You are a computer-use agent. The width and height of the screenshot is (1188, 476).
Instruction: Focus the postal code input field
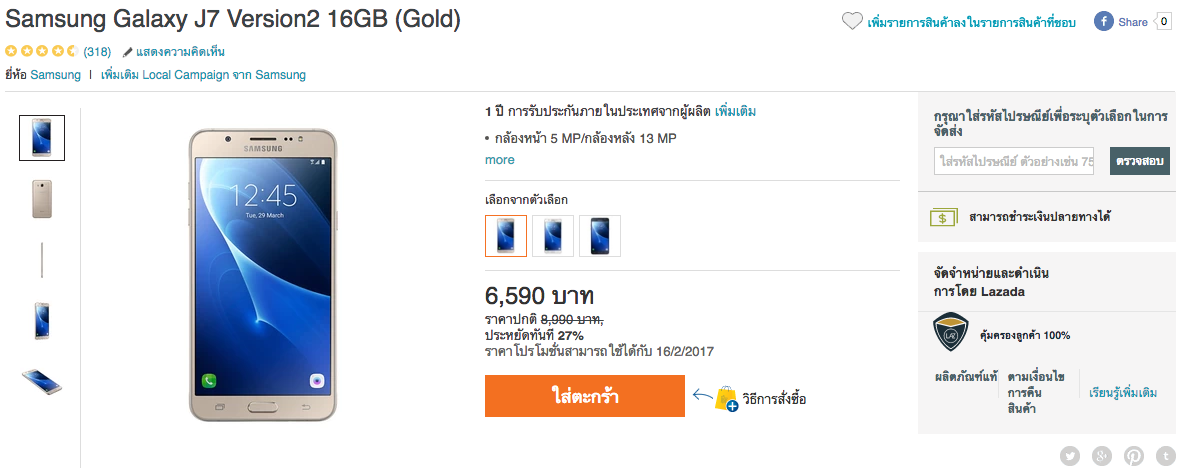1014,161
